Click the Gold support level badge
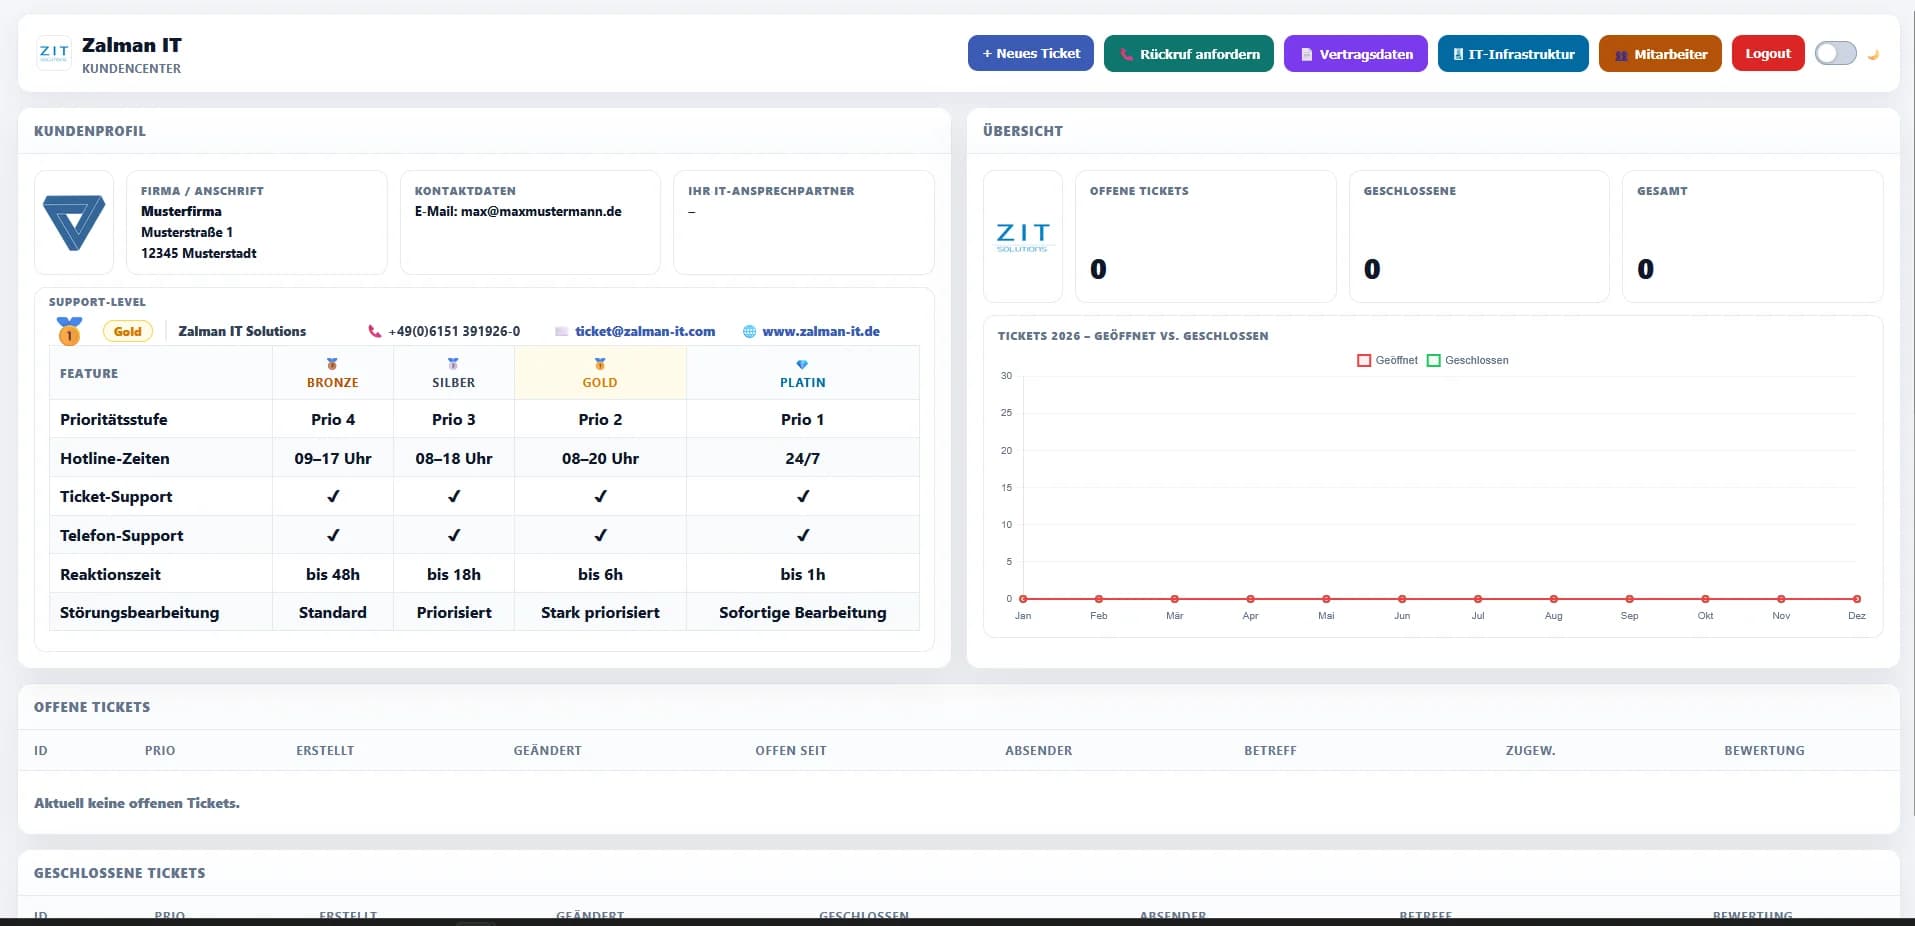The width and height of the screenshot is (1915, 926). (x=127, y=331)
